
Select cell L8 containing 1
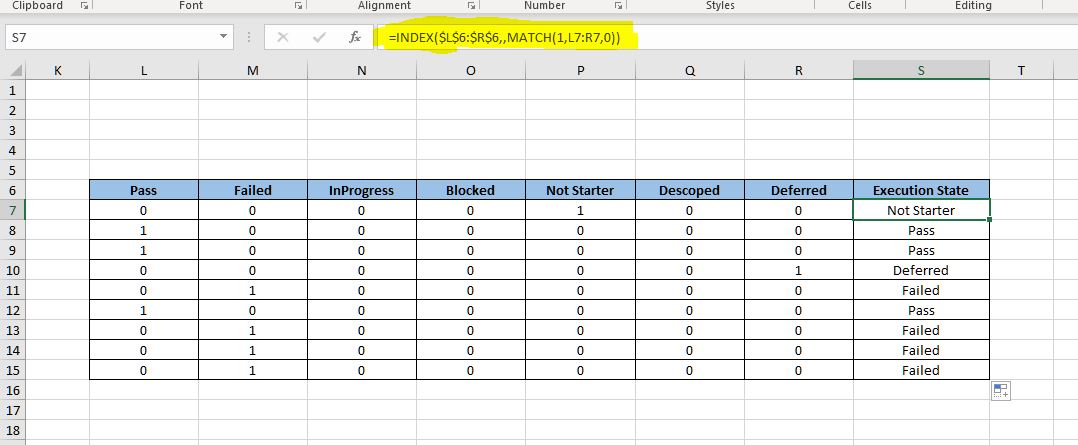click(144, 230)
